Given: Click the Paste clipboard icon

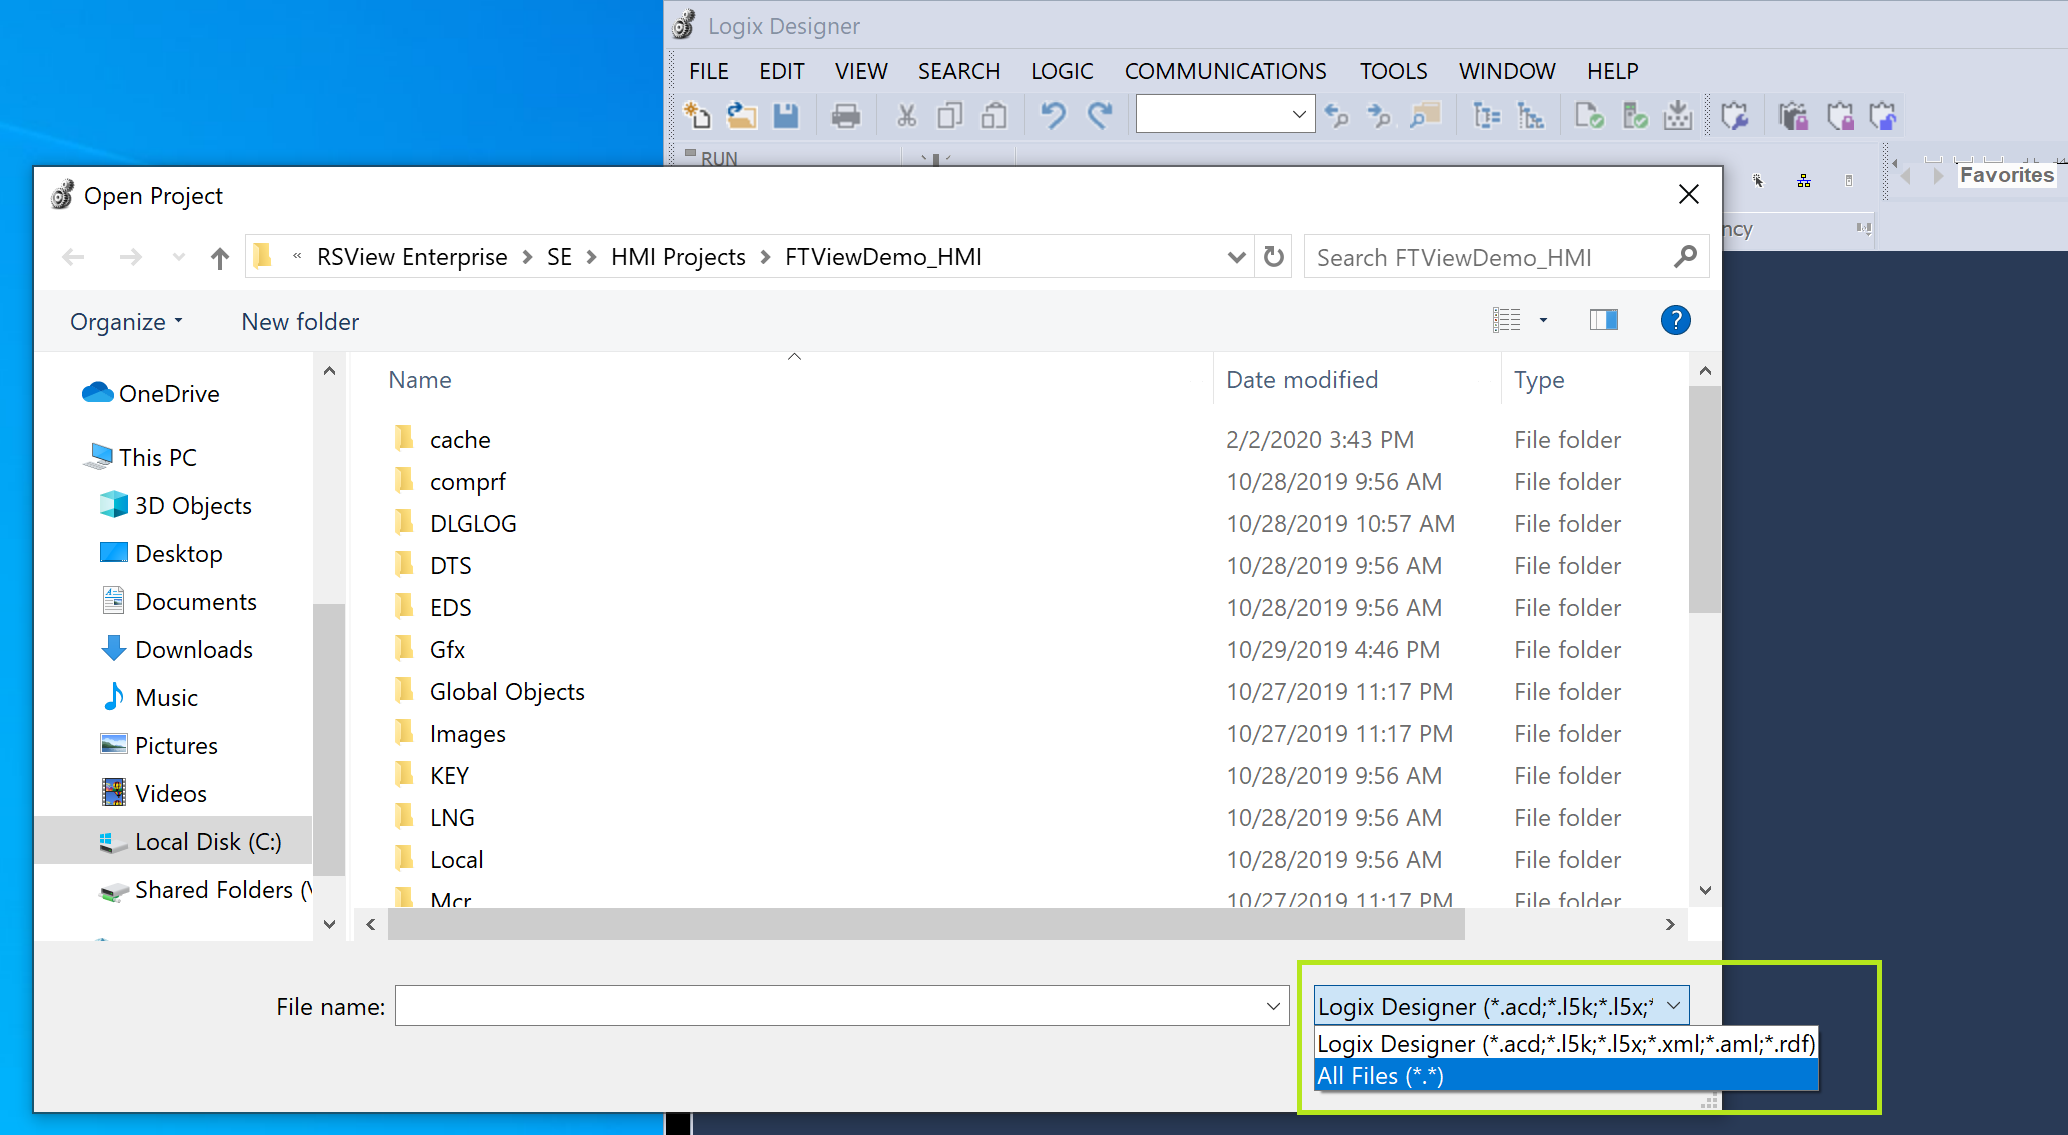Looking at the screenshot, I should (993, 116).
